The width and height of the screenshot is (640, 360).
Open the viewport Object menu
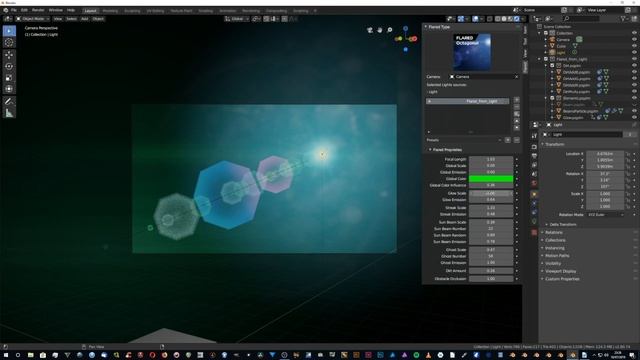coord(98,19)
